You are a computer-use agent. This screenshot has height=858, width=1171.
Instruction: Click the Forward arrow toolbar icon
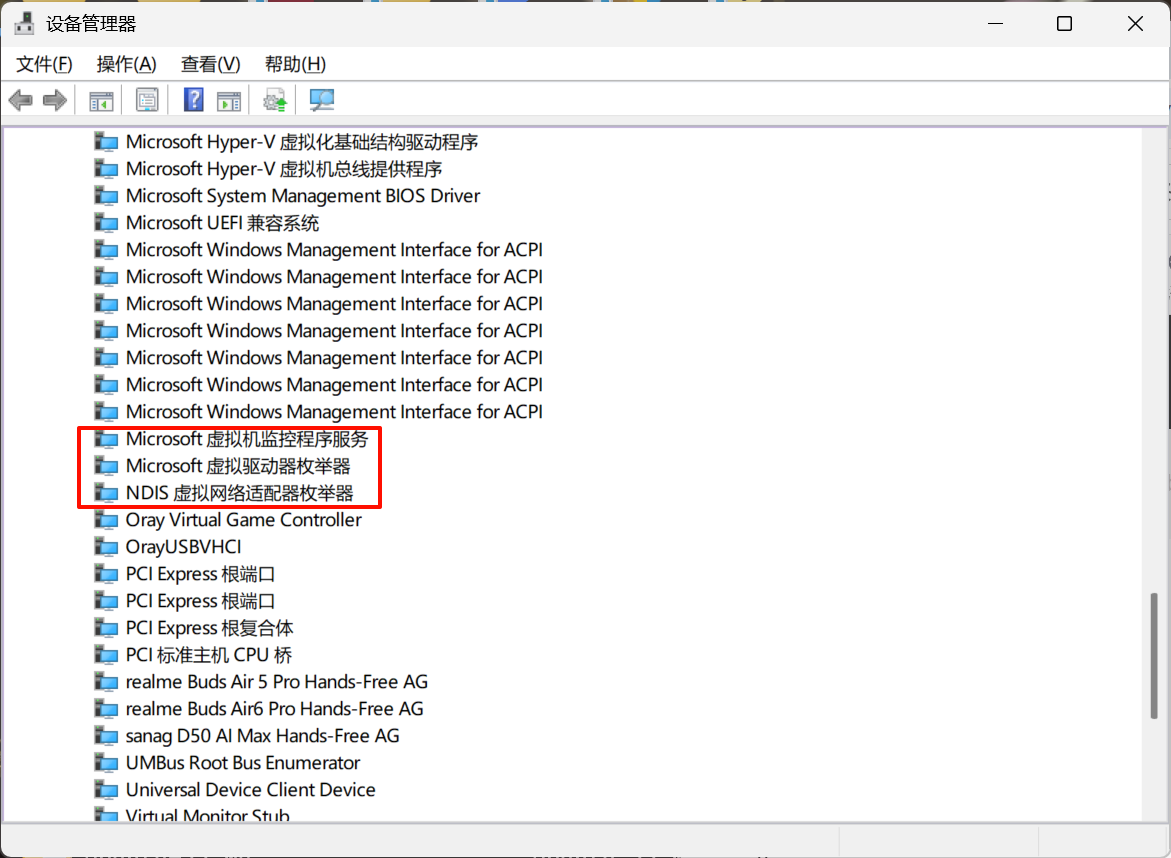point(55,100)
